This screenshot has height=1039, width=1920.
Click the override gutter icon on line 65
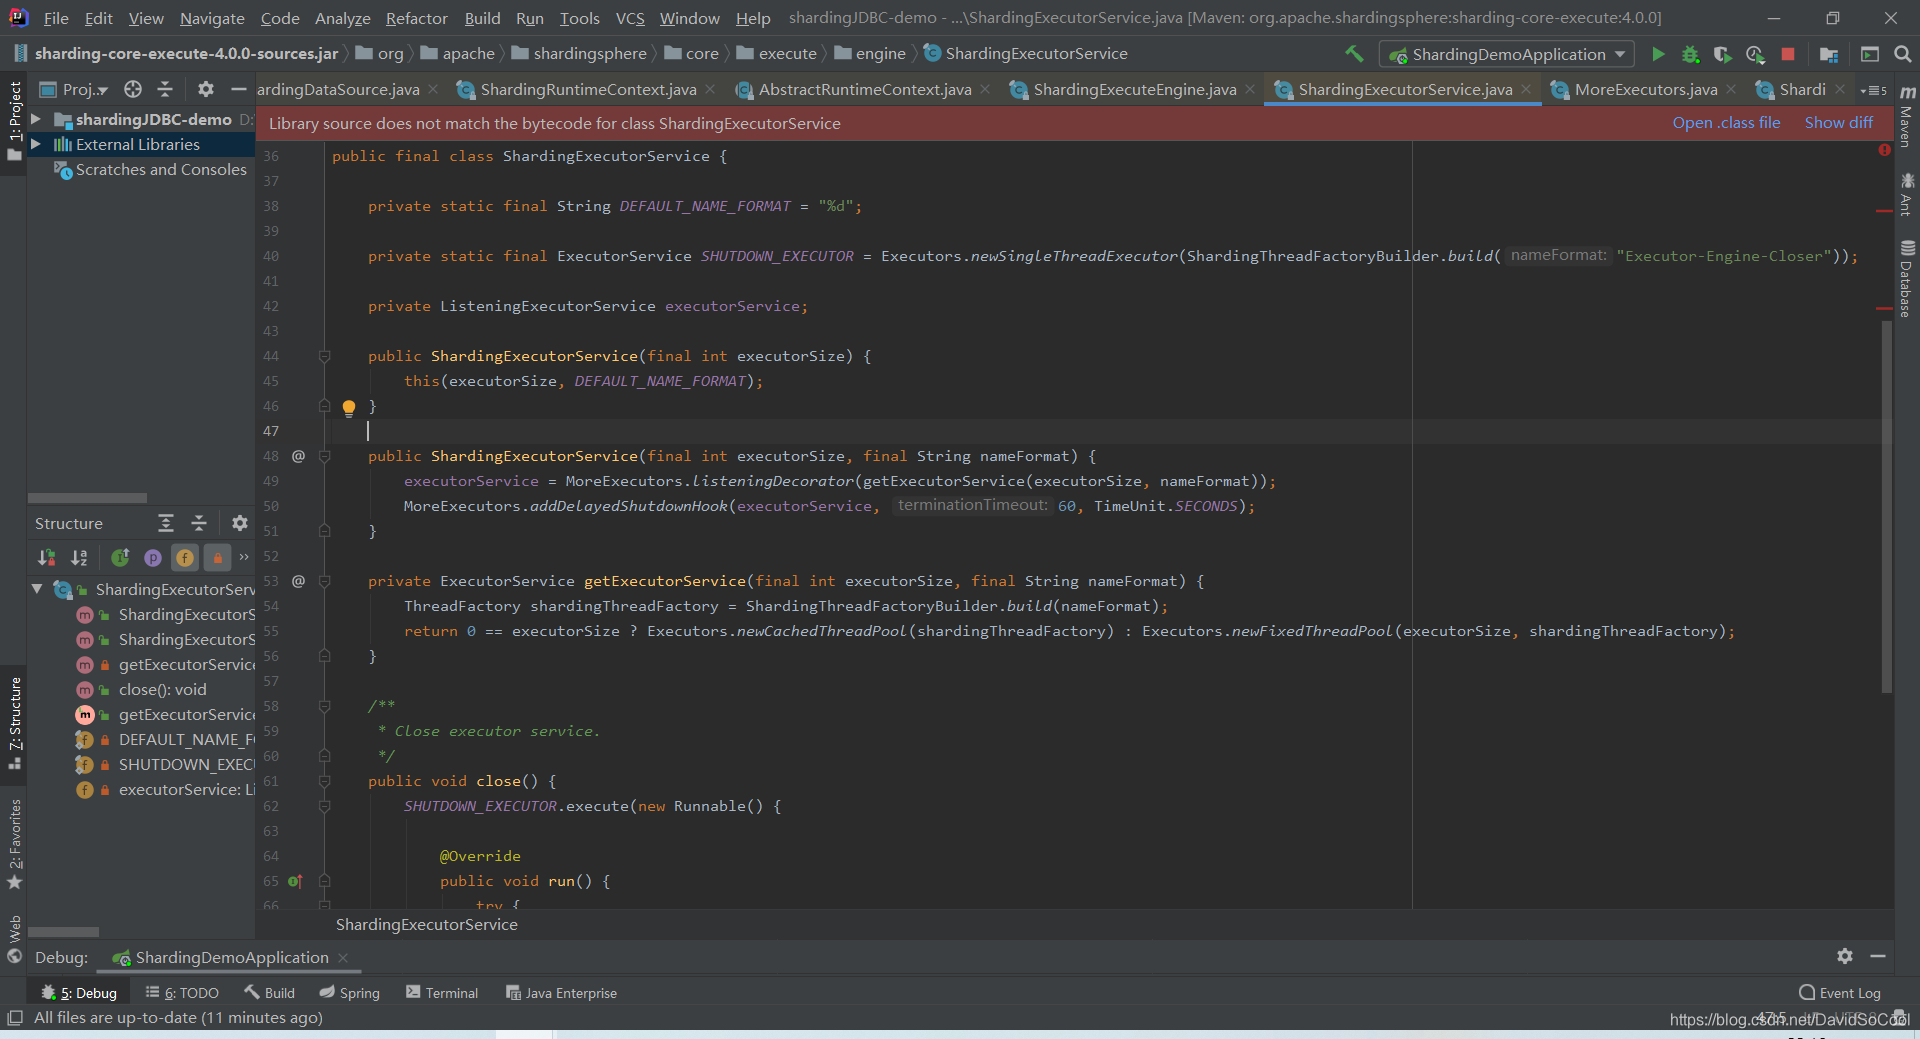click(x=295, y=881)
